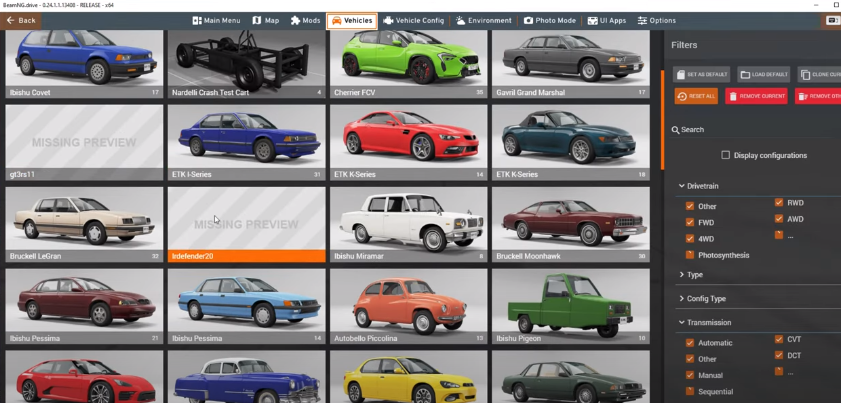Open the Vehicle Config tab

414,20
